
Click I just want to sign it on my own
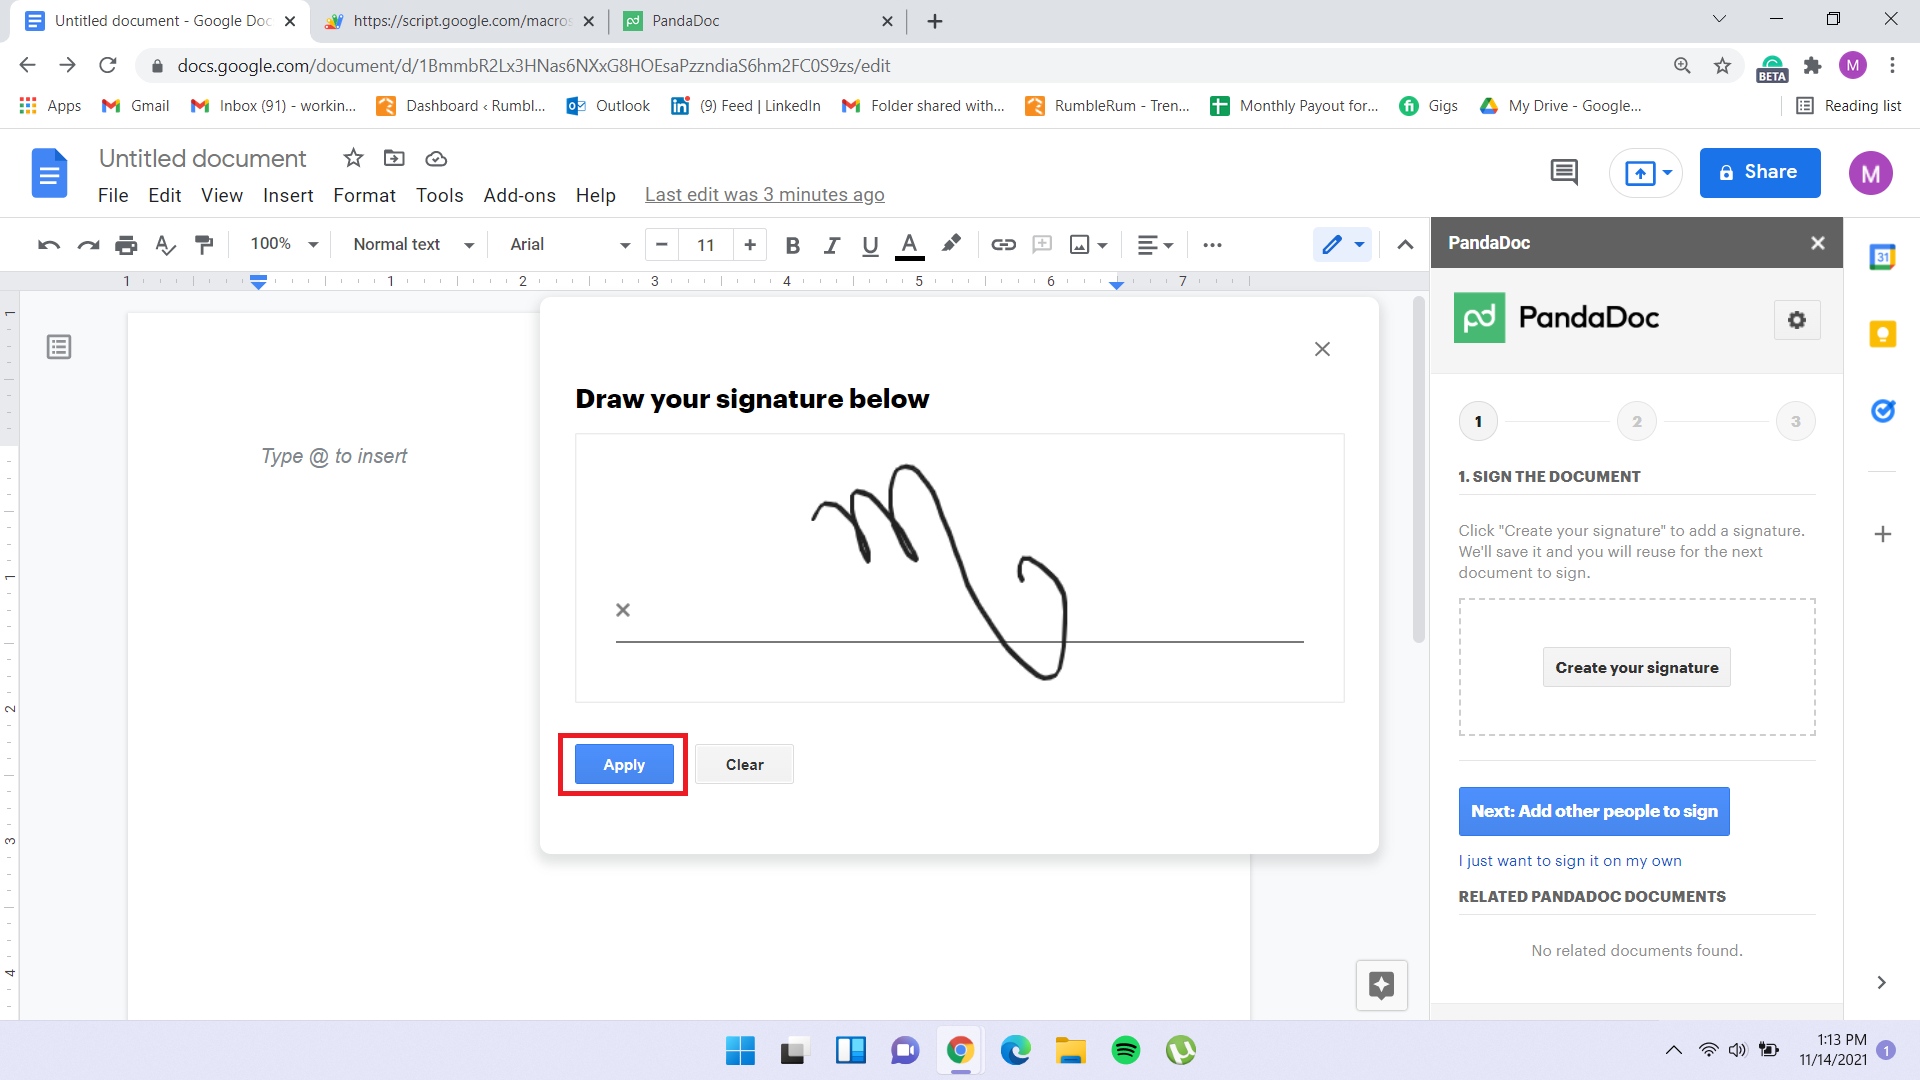[1569, 861]
